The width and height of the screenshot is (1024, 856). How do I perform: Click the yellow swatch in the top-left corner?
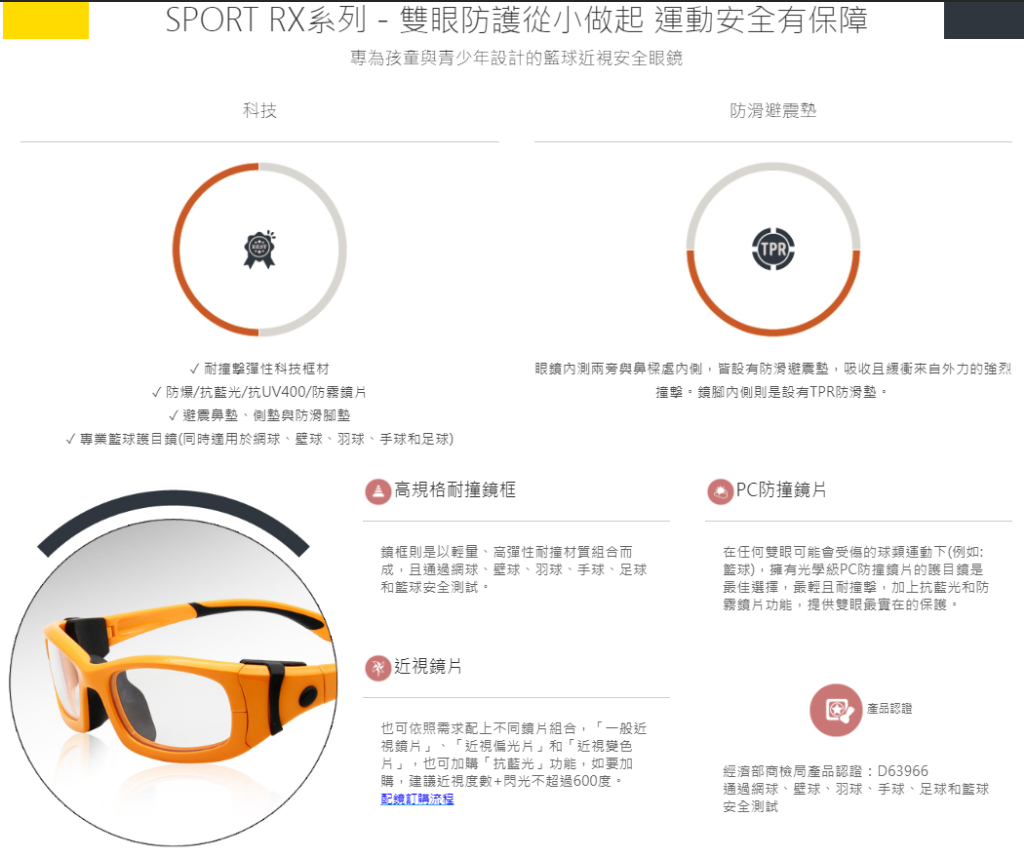(x=47, y=21)
